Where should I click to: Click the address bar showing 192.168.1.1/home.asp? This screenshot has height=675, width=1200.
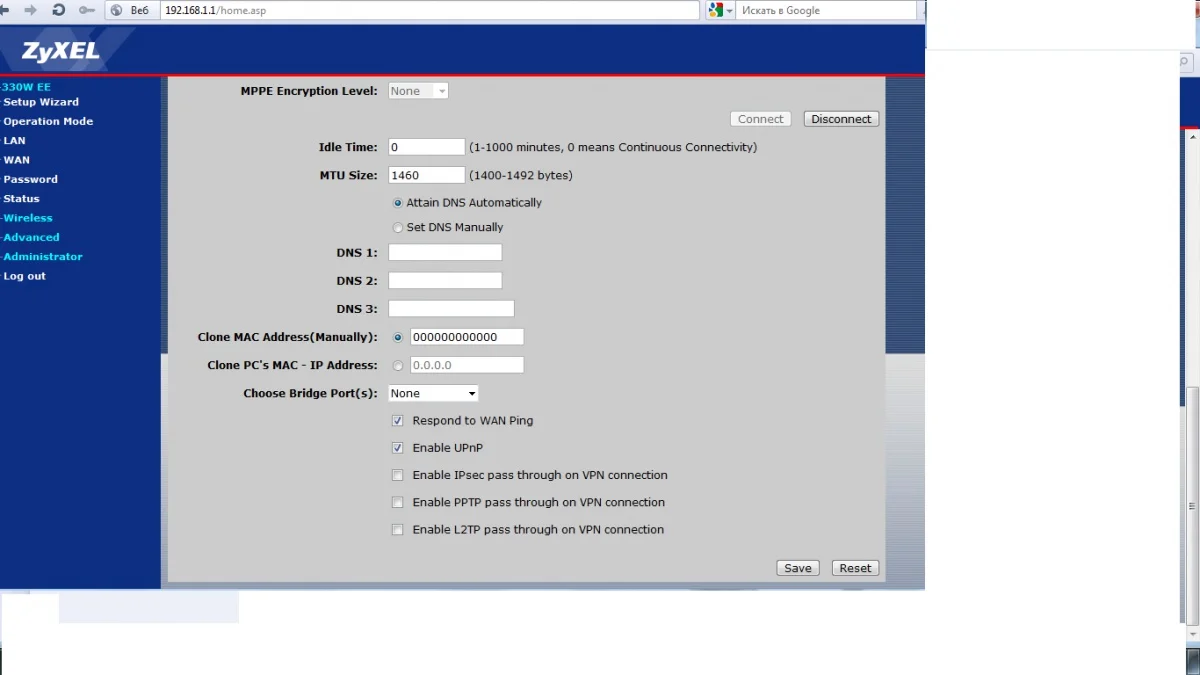coord(428,10)
